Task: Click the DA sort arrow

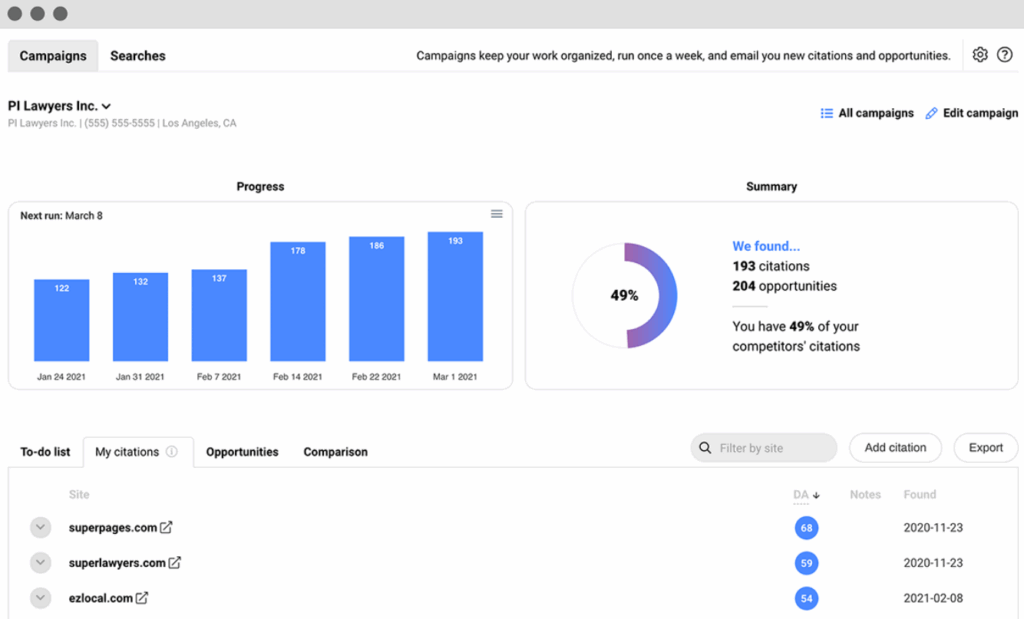Action: (816, 495)
